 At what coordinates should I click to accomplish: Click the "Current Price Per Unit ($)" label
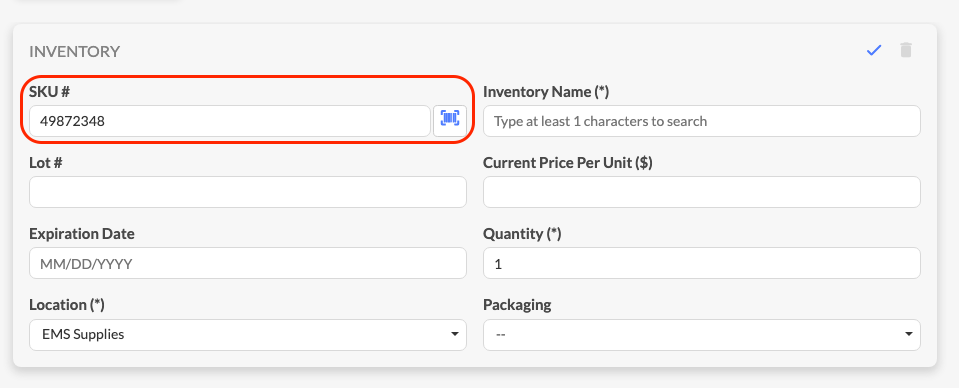568,163
